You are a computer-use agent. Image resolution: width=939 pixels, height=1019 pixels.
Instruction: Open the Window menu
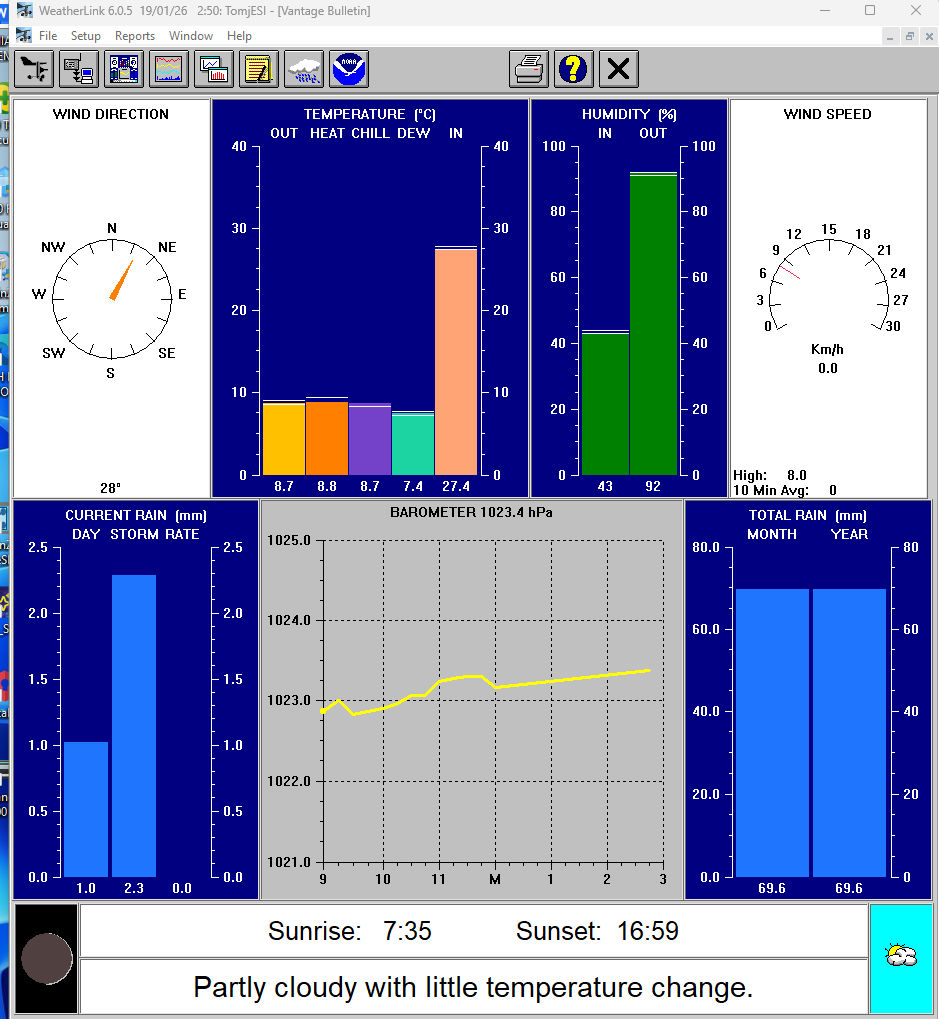pos(191,36)
